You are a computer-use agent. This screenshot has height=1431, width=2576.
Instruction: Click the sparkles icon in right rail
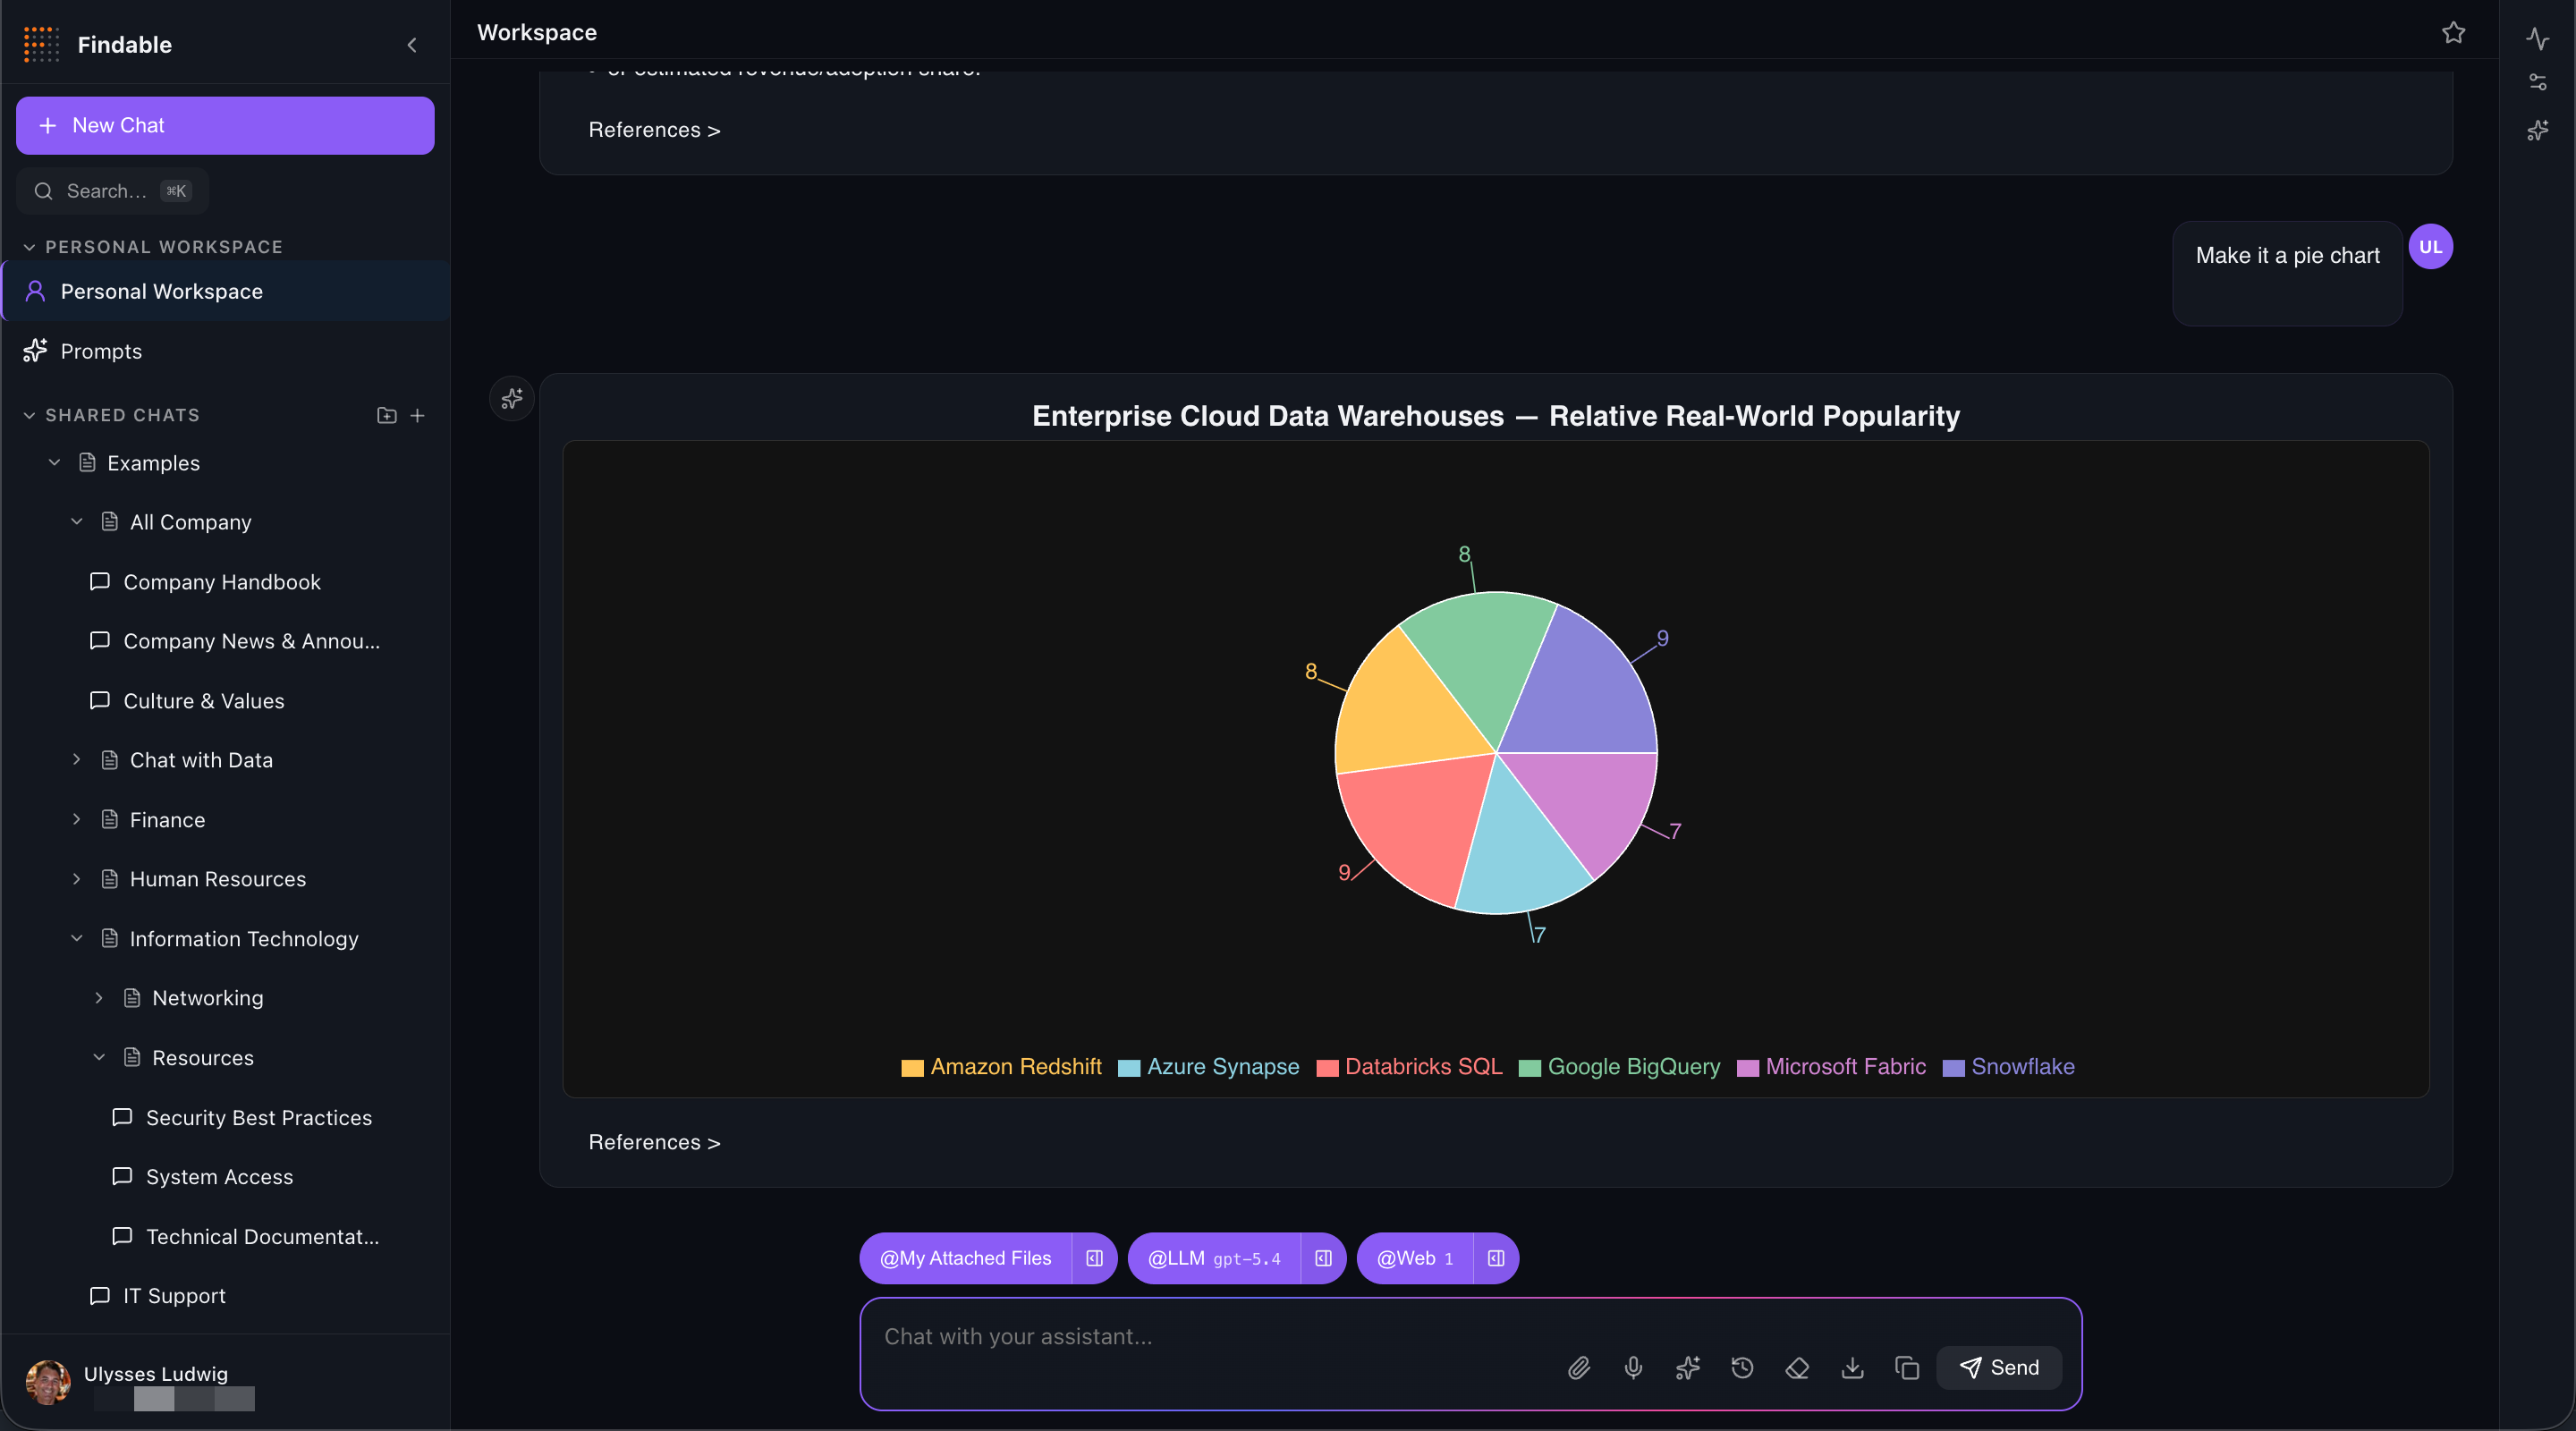2538,130
